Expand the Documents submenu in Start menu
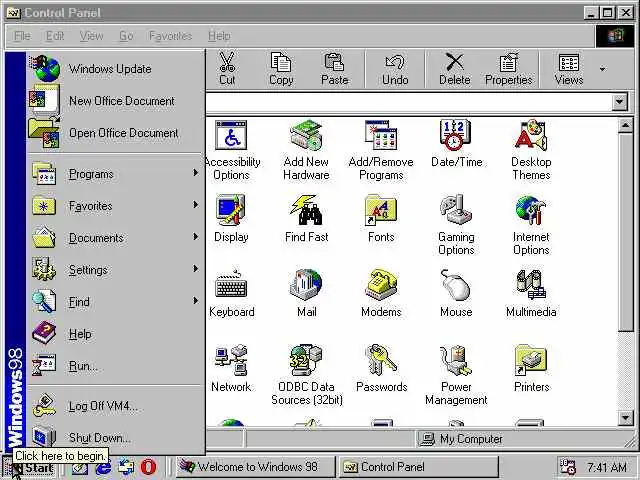Screen dimensions: 640x480 click(115, 238)
